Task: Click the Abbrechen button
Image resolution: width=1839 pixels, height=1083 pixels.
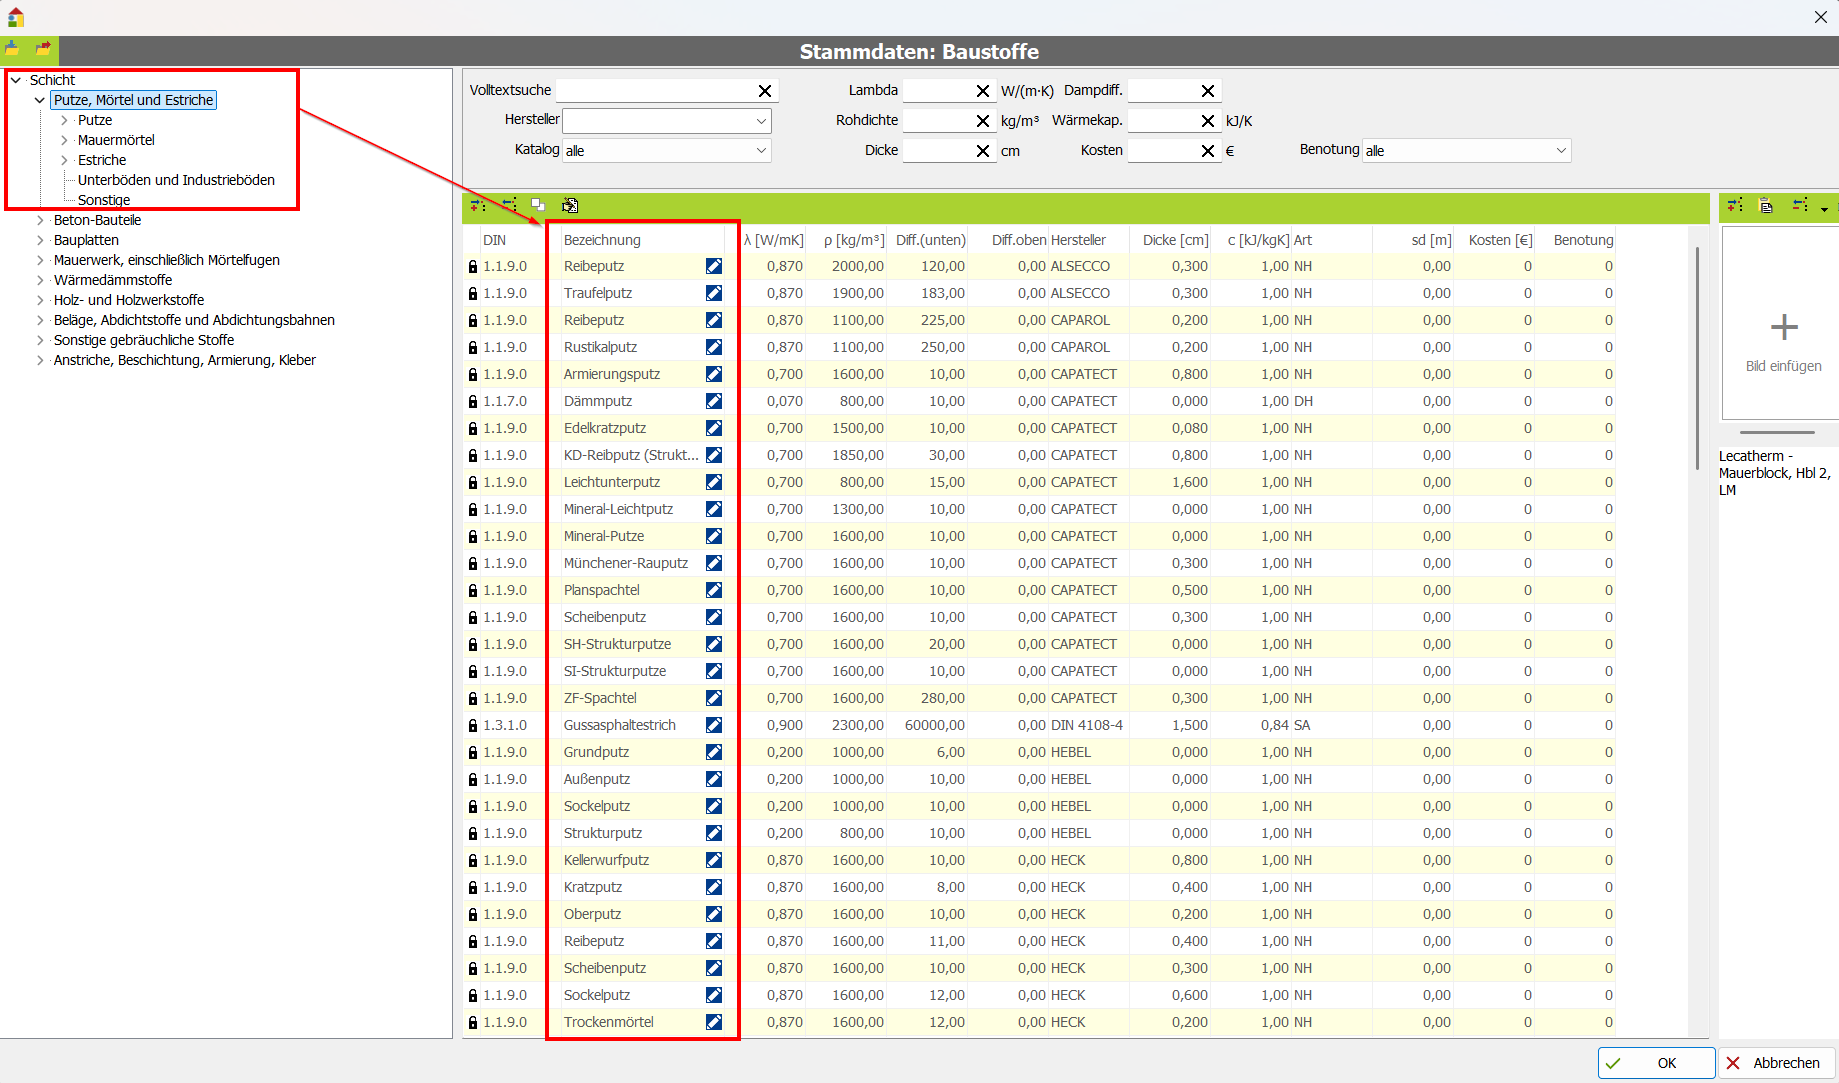Action: 1776,1063
